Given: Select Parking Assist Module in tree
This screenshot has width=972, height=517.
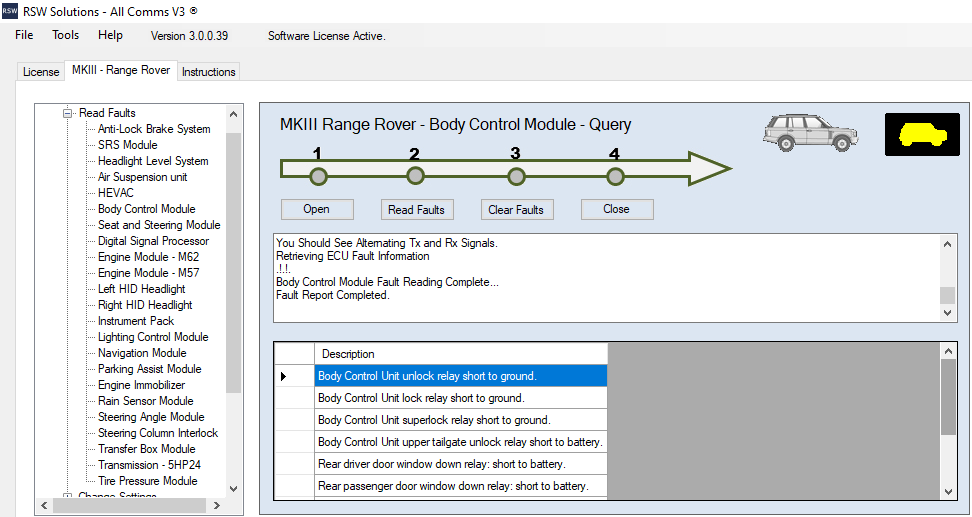Looking at the screenshot, I should [x=149, y=369].
